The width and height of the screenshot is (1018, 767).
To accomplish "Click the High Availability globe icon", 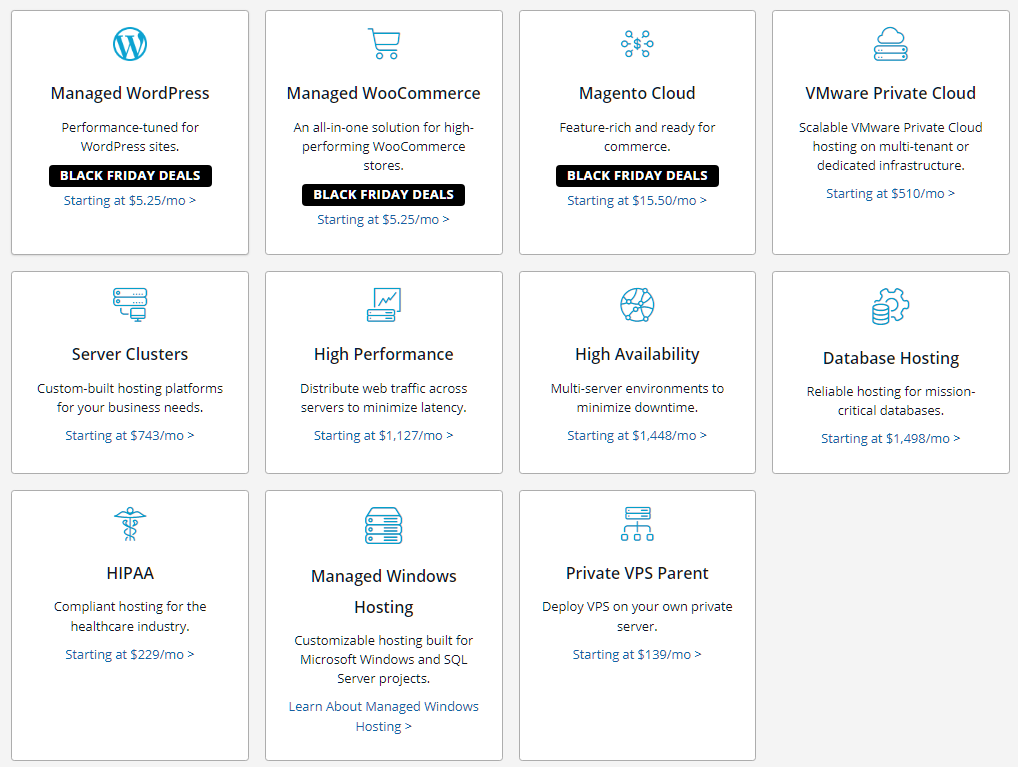I will coord(637,304).
